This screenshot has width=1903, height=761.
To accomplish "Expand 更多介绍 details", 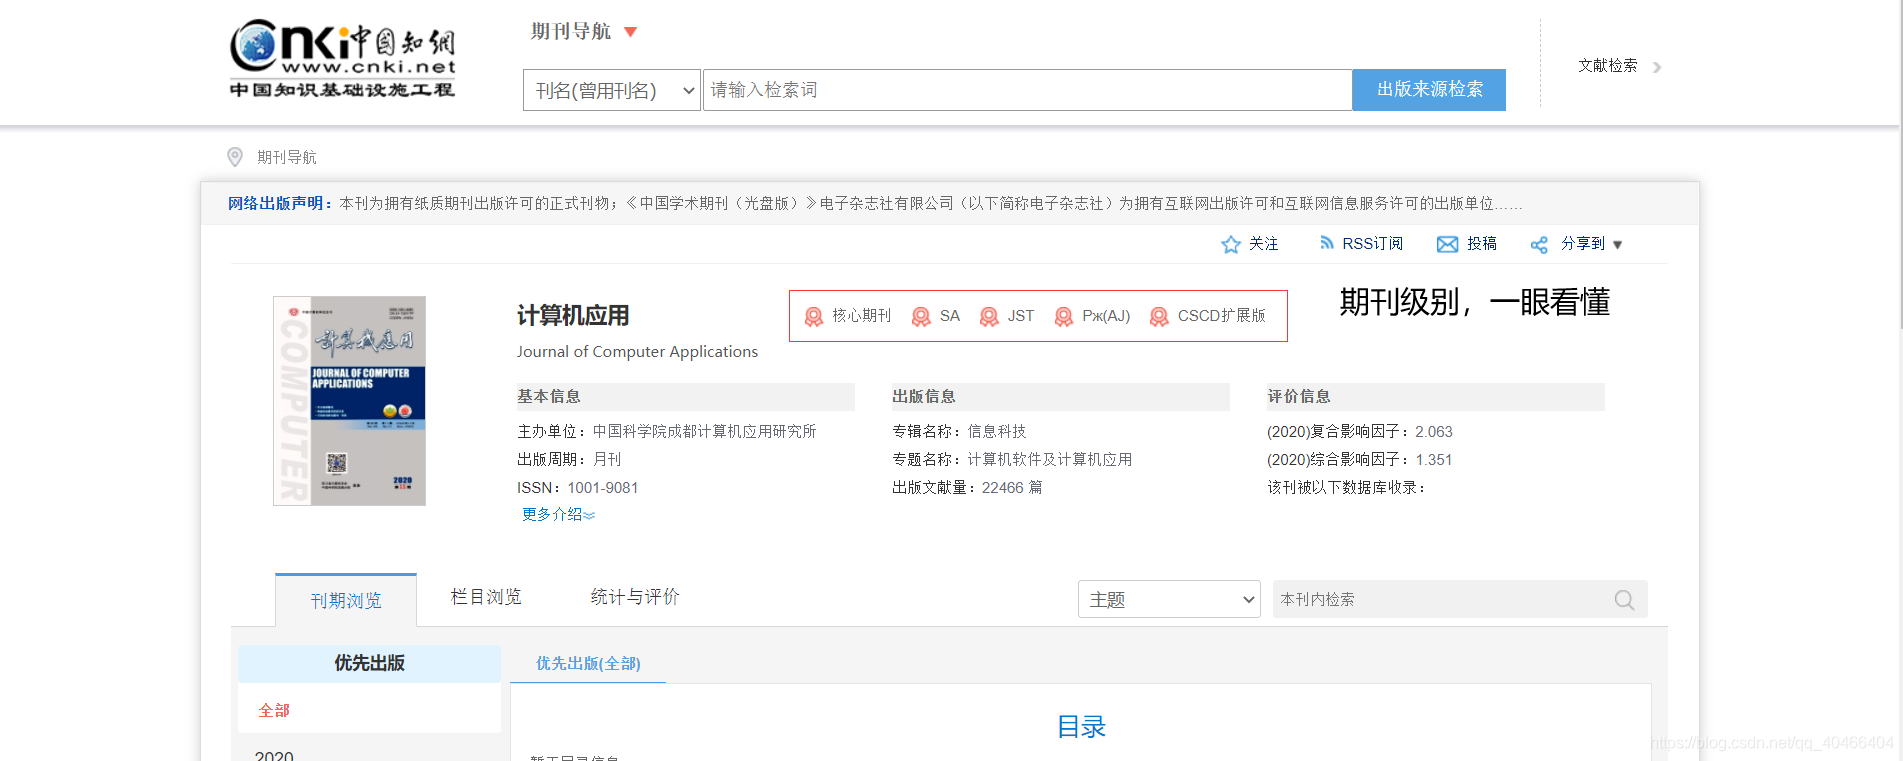I will (x=558, y=514).
